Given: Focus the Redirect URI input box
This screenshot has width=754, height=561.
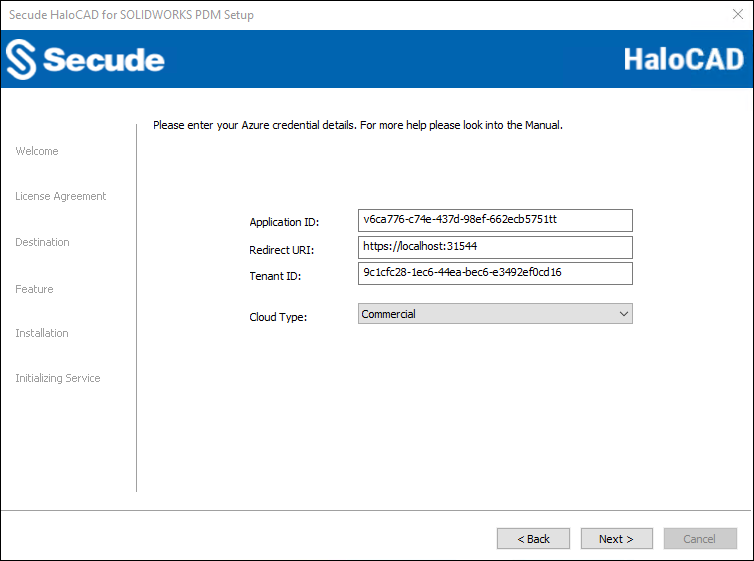Looking at the screenshot, I should [x=495, y=247].
